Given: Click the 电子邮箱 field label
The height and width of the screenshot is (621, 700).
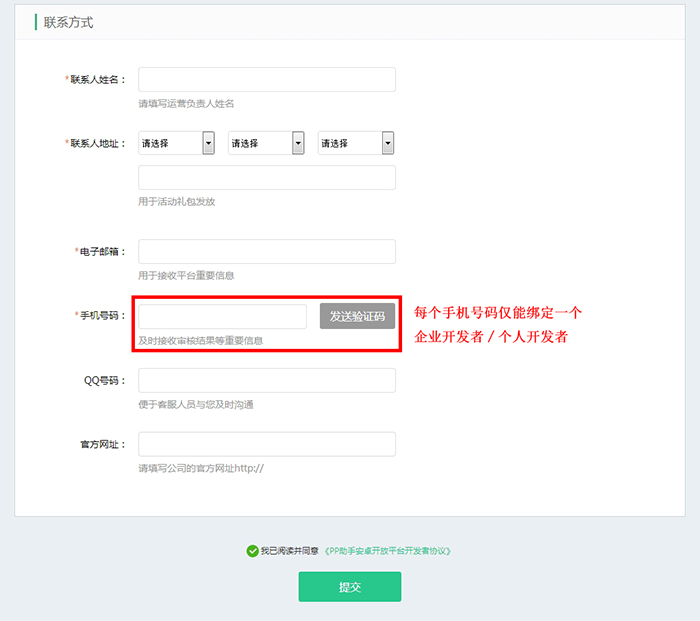Looking at the screenshot, I should click(102, 252).
